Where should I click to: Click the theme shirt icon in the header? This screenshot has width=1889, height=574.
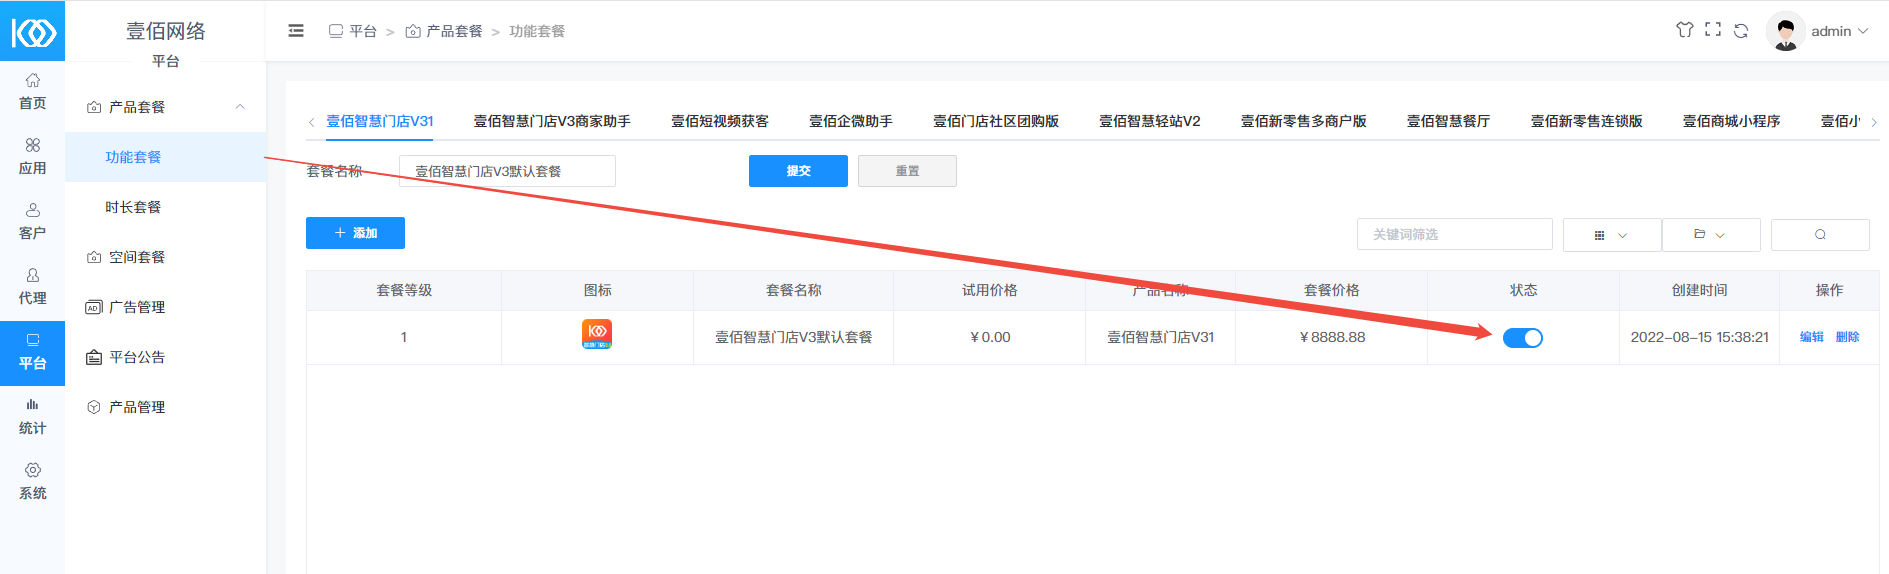point(1685,30)
